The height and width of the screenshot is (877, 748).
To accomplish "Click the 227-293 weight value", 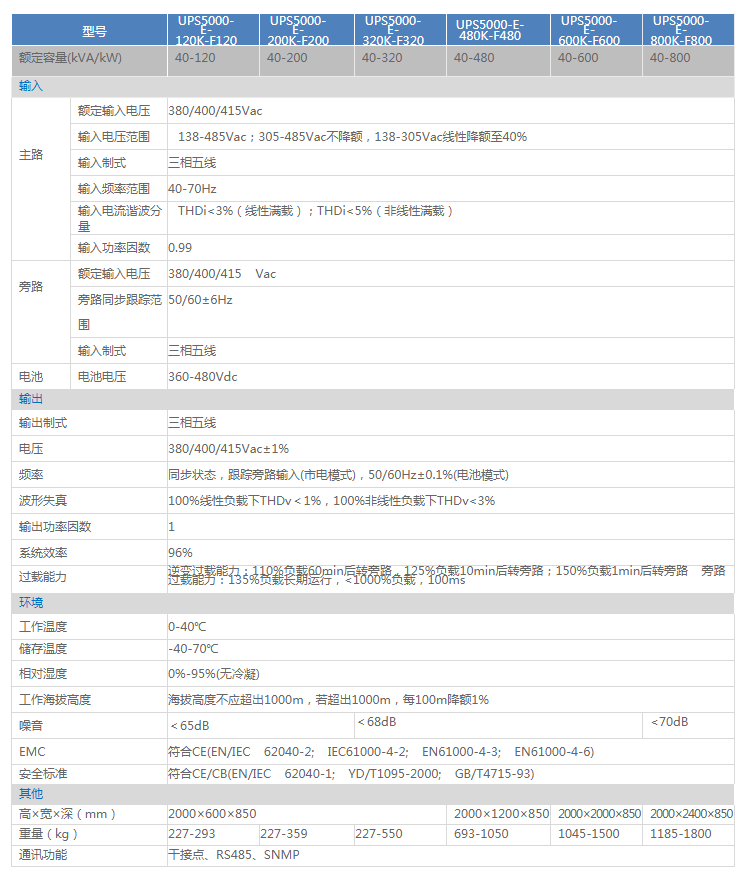I will [x=191, y=834].
